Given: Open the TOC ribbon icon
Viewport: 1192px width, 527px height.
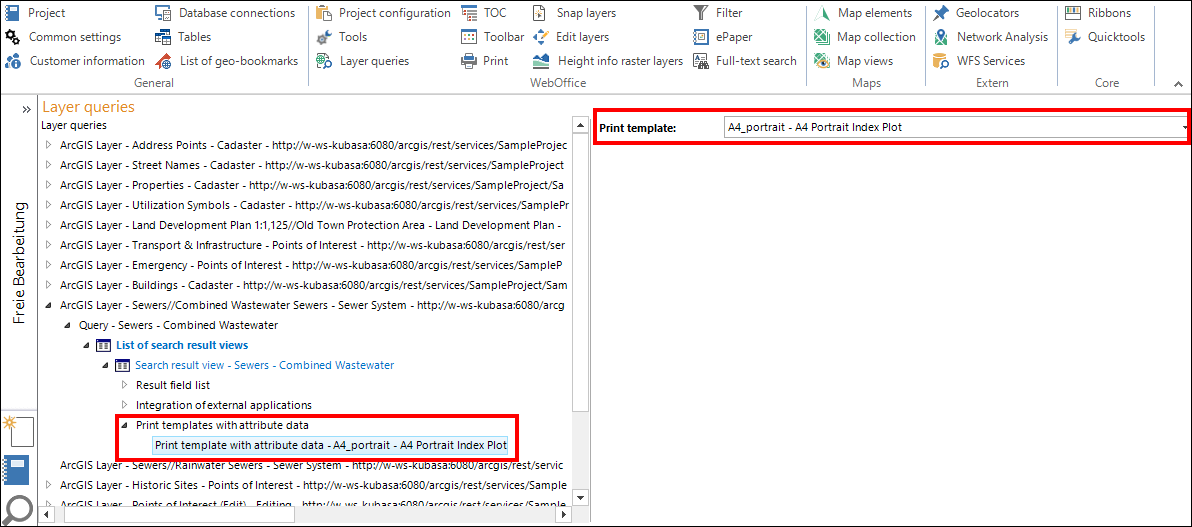Looking at the screenshot, I should 469,13.
